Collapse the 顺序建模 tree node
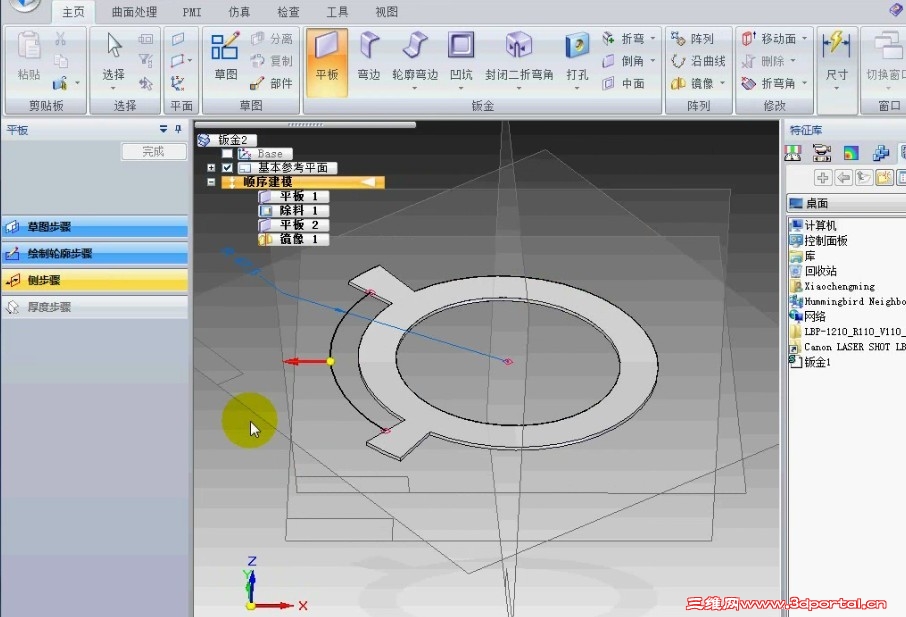This screenshot has width=906, height=617. [211, 182]
